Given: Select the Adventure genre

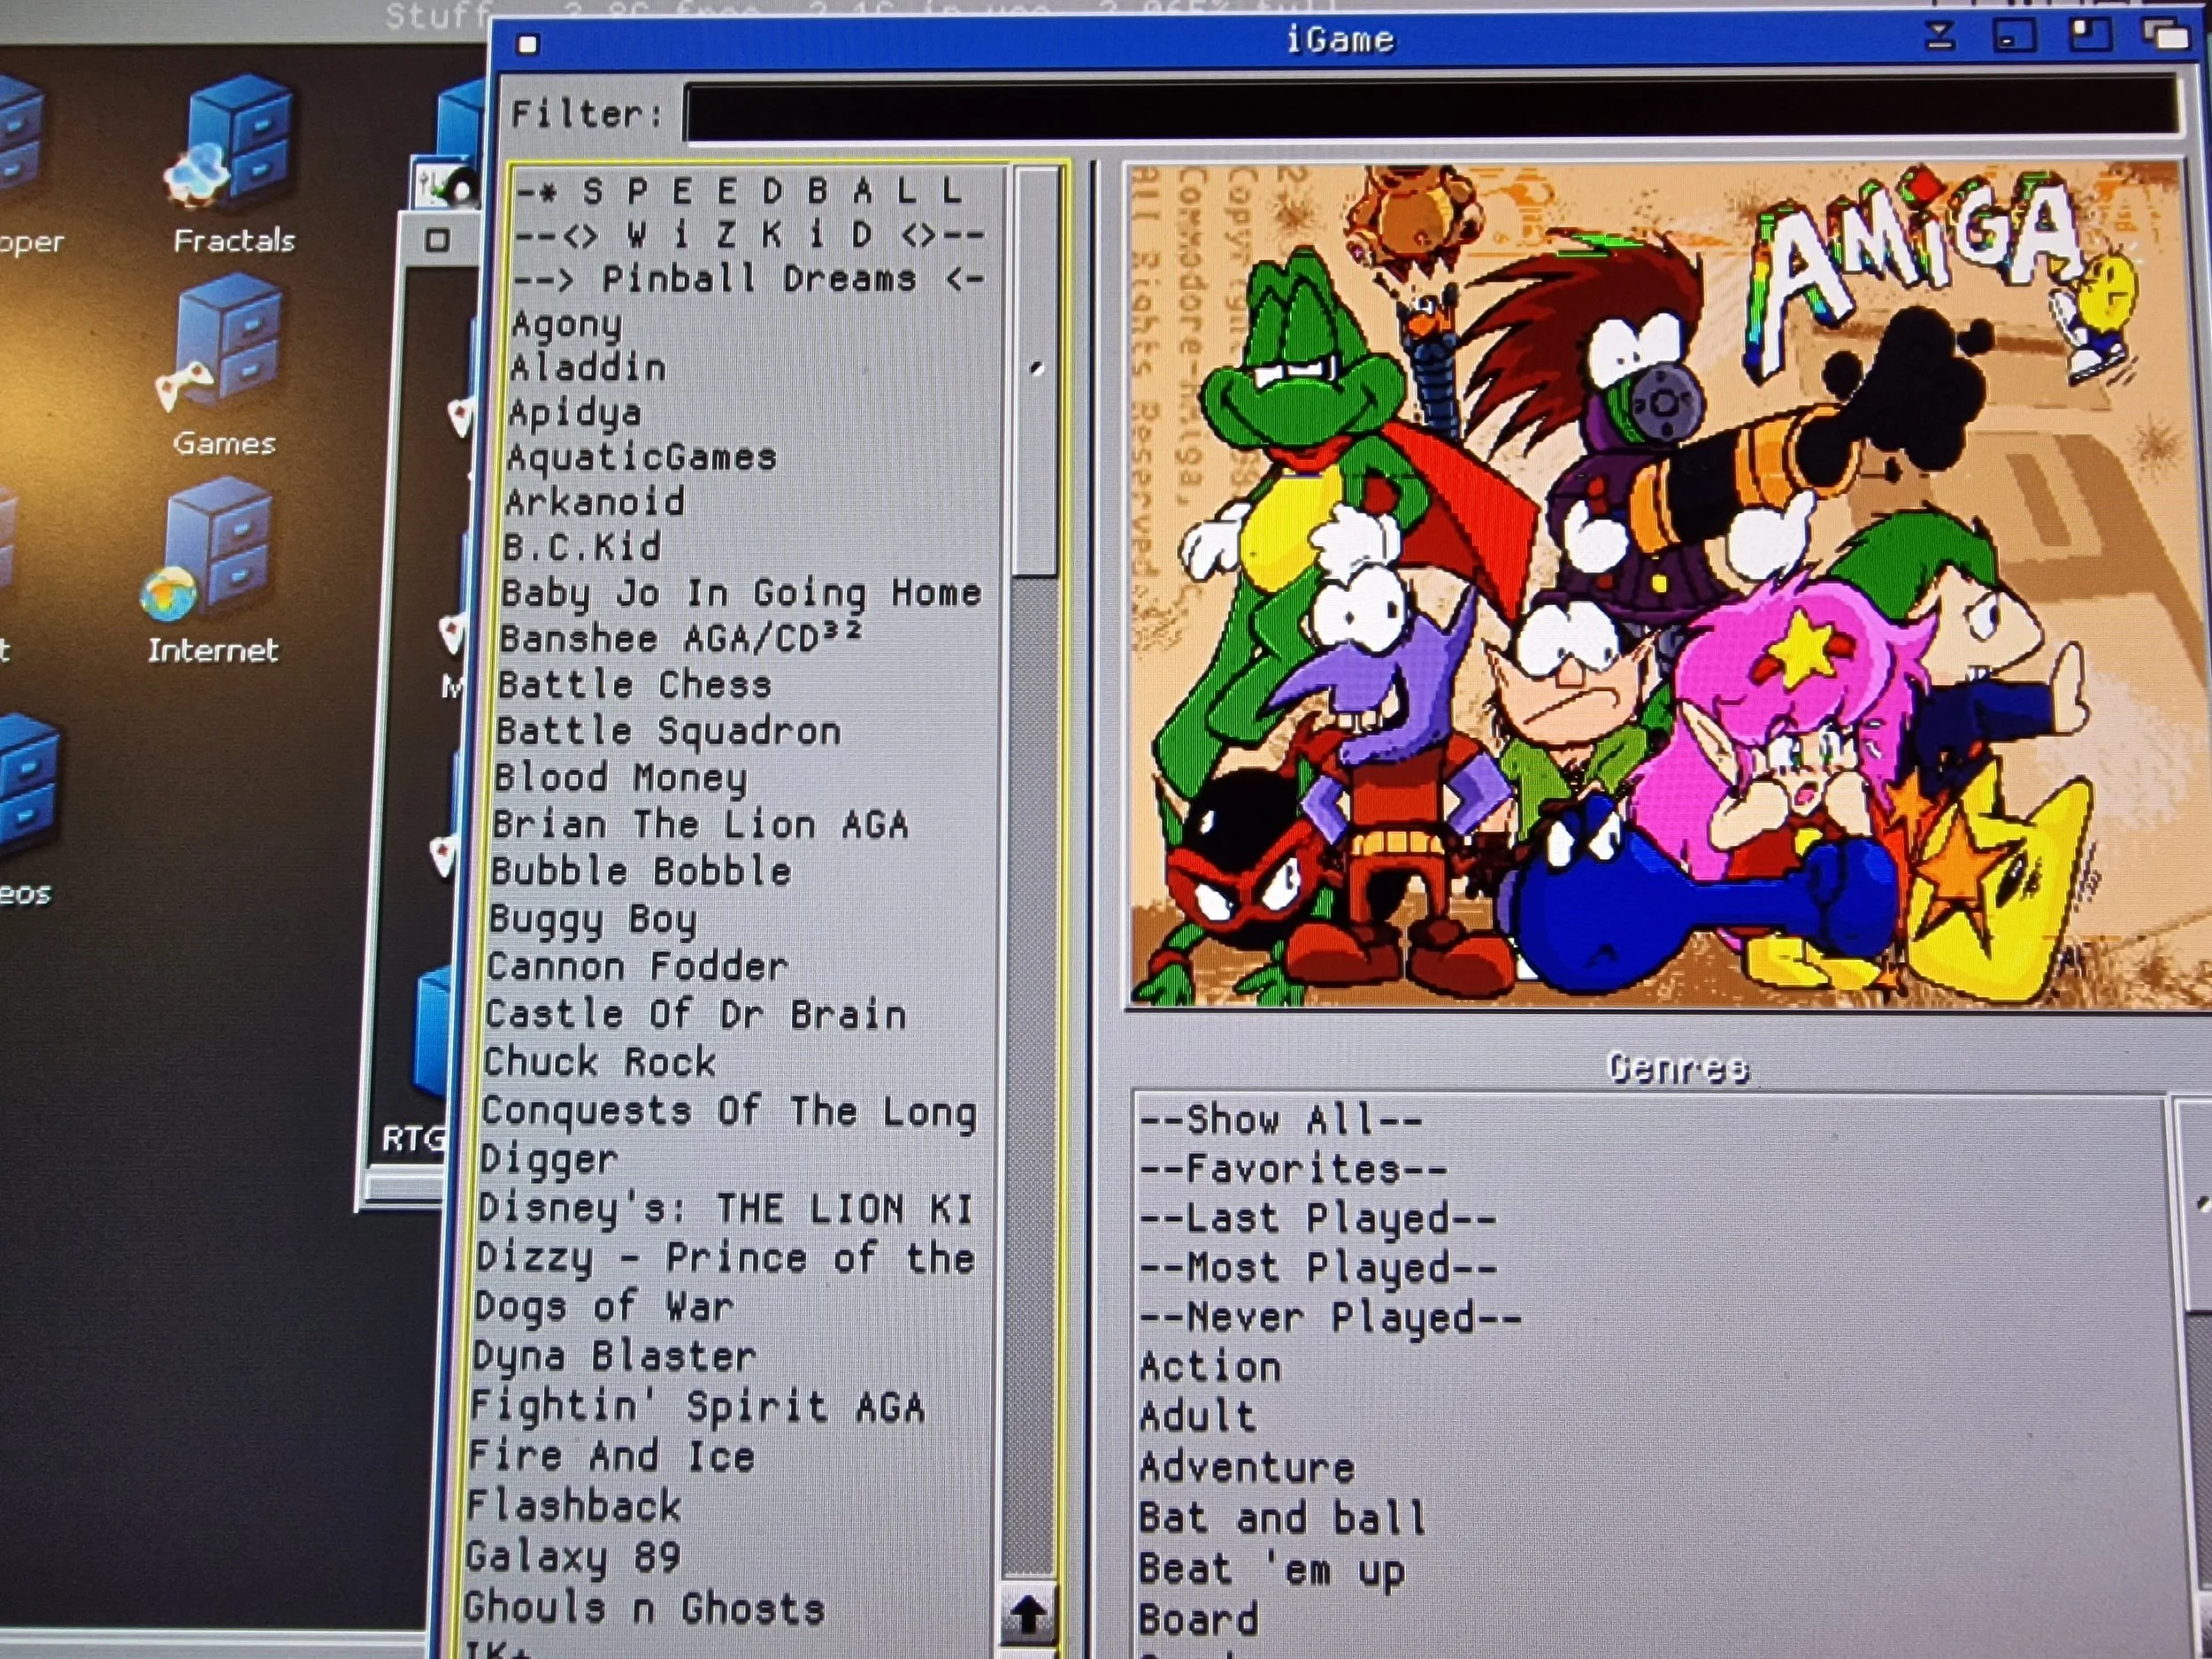Looking at the screenshot, I should [x=1247, y=1467].
